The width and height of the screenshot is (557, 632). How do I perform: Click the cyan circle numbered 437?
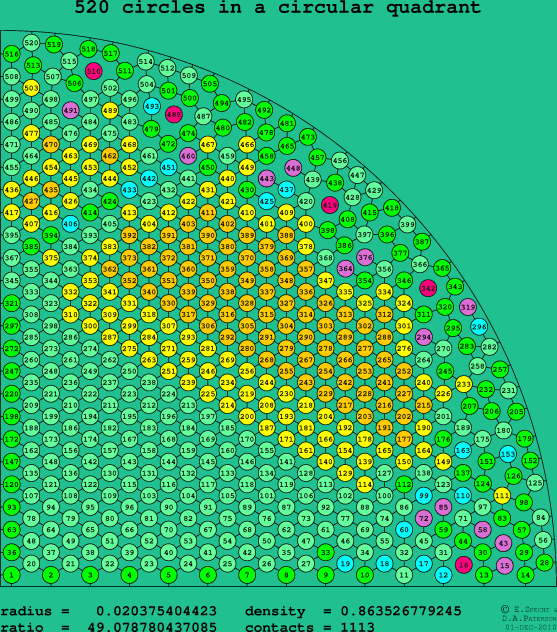click(286, 189)
